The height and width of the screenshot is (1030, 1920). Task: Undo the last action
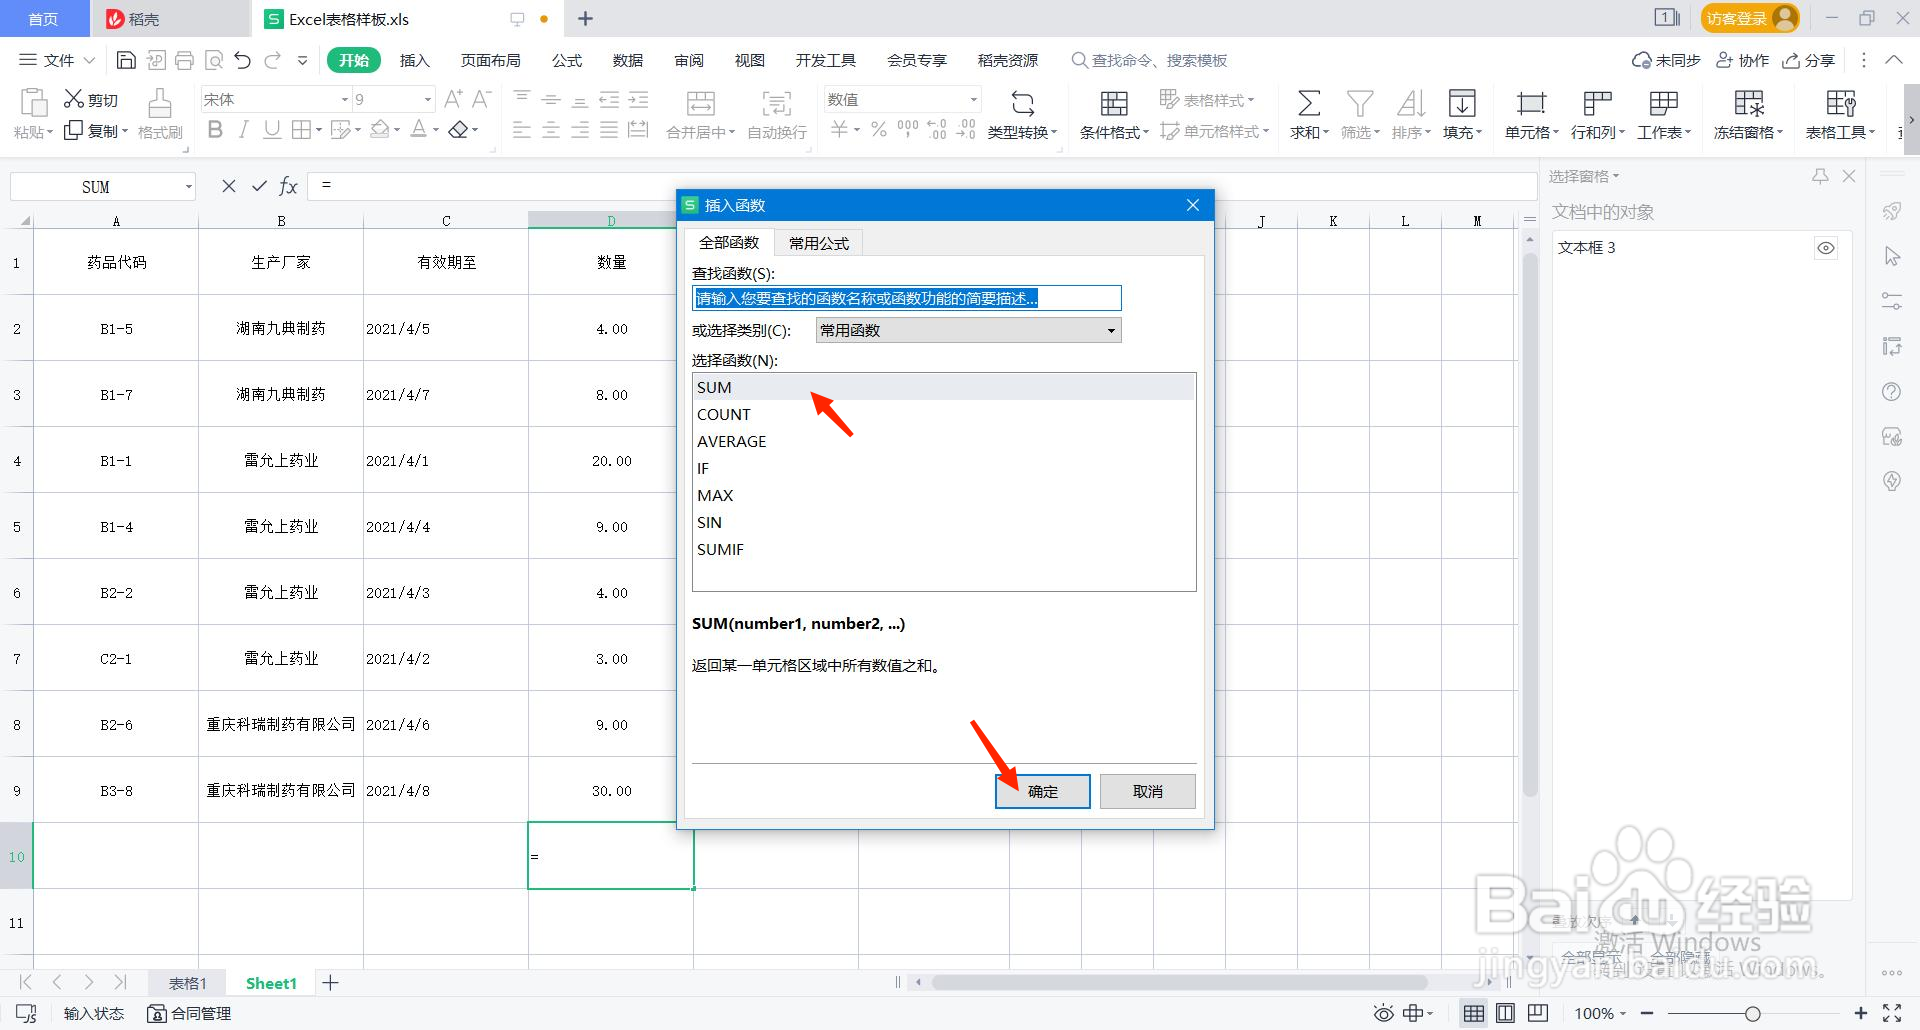pos(243,61)
